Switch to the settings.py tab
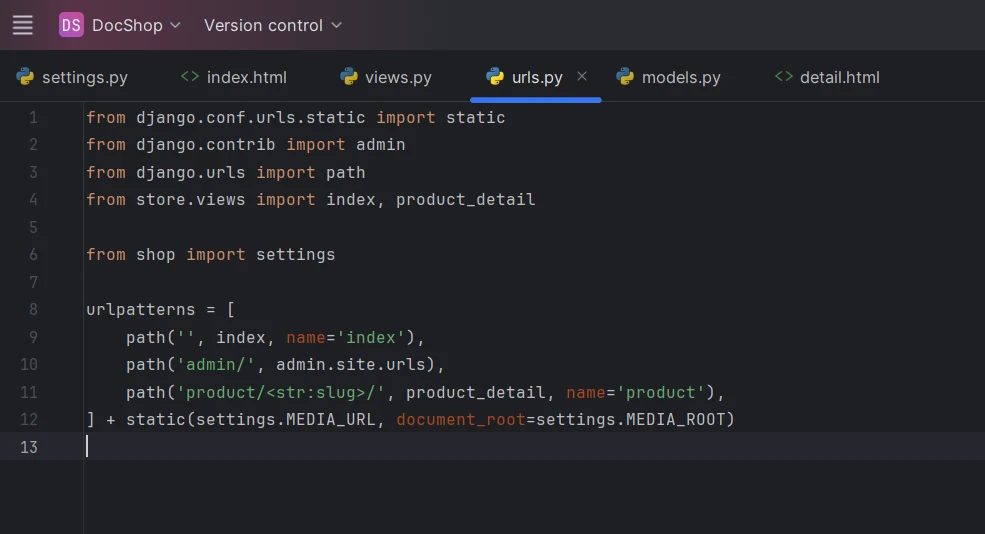985x534 pixels. (84, 77)
